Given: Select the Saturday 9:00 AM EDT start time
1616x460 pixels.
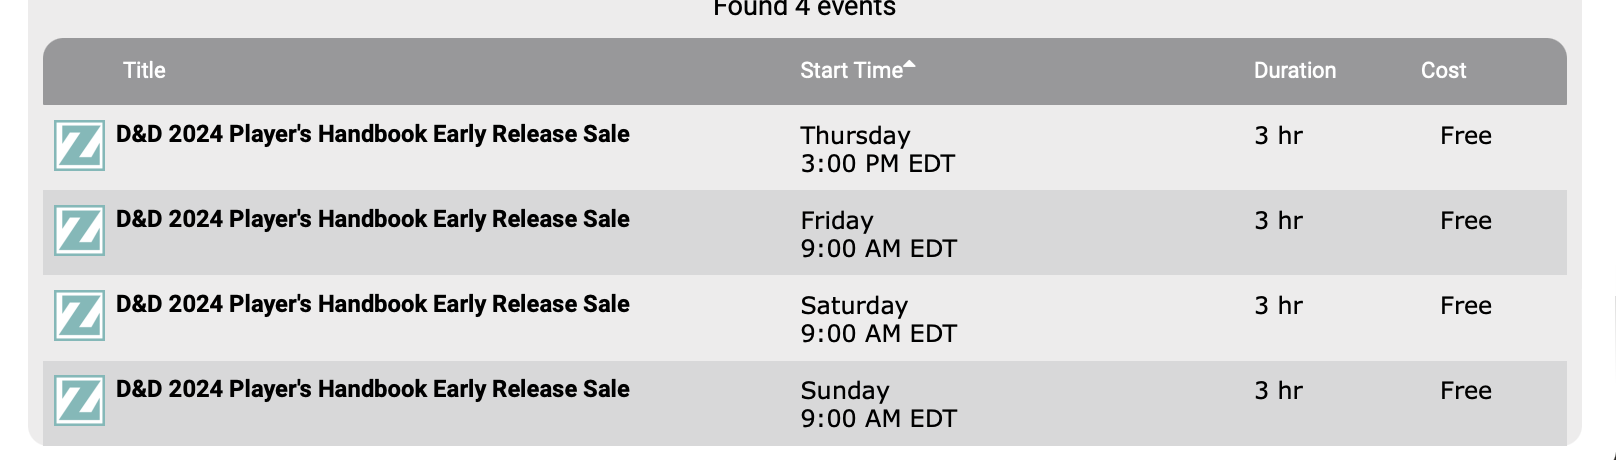Looking at the screenshot, I should click(x=878, y=319).
